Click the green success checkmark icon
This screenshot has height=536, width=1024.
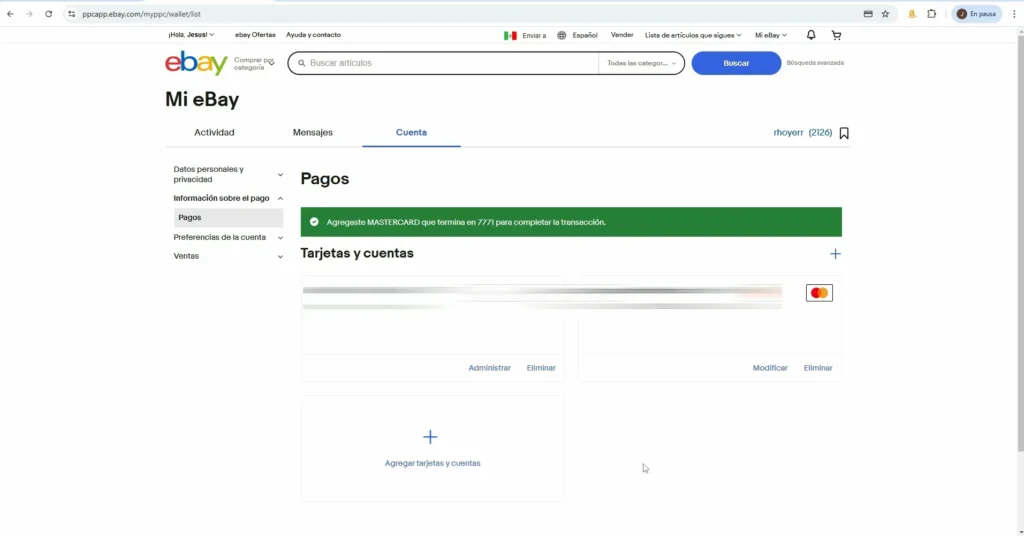[x=314, y=222]
